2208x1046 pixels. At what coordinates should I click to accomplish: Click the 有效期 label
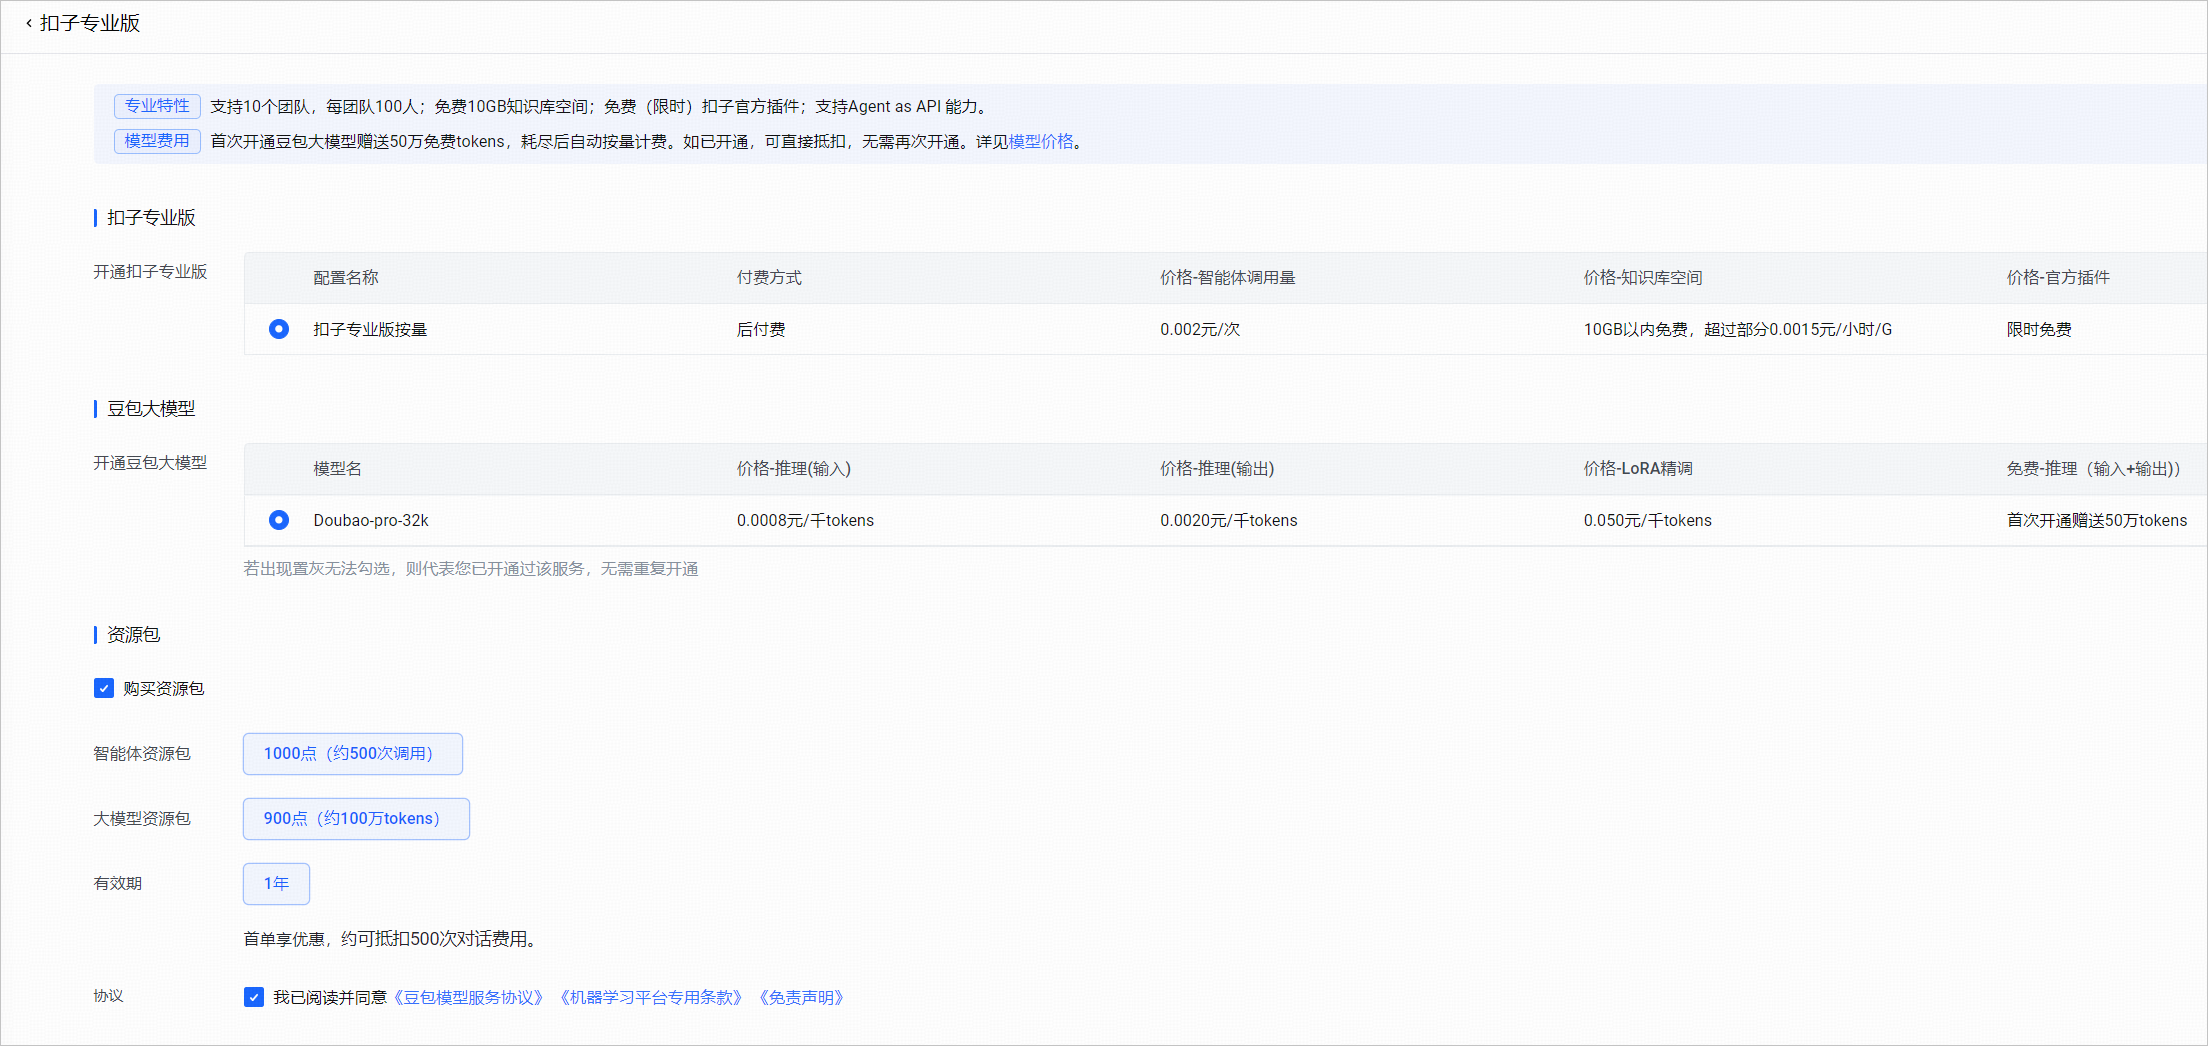(118, 884)
